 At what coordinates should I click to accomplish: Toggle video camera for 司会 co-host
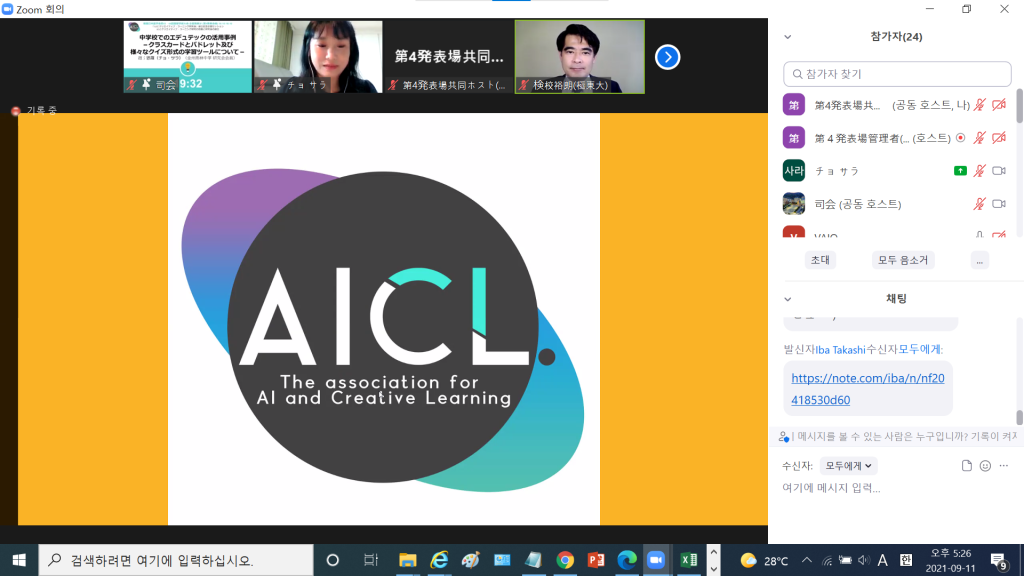tap(999, 204)
